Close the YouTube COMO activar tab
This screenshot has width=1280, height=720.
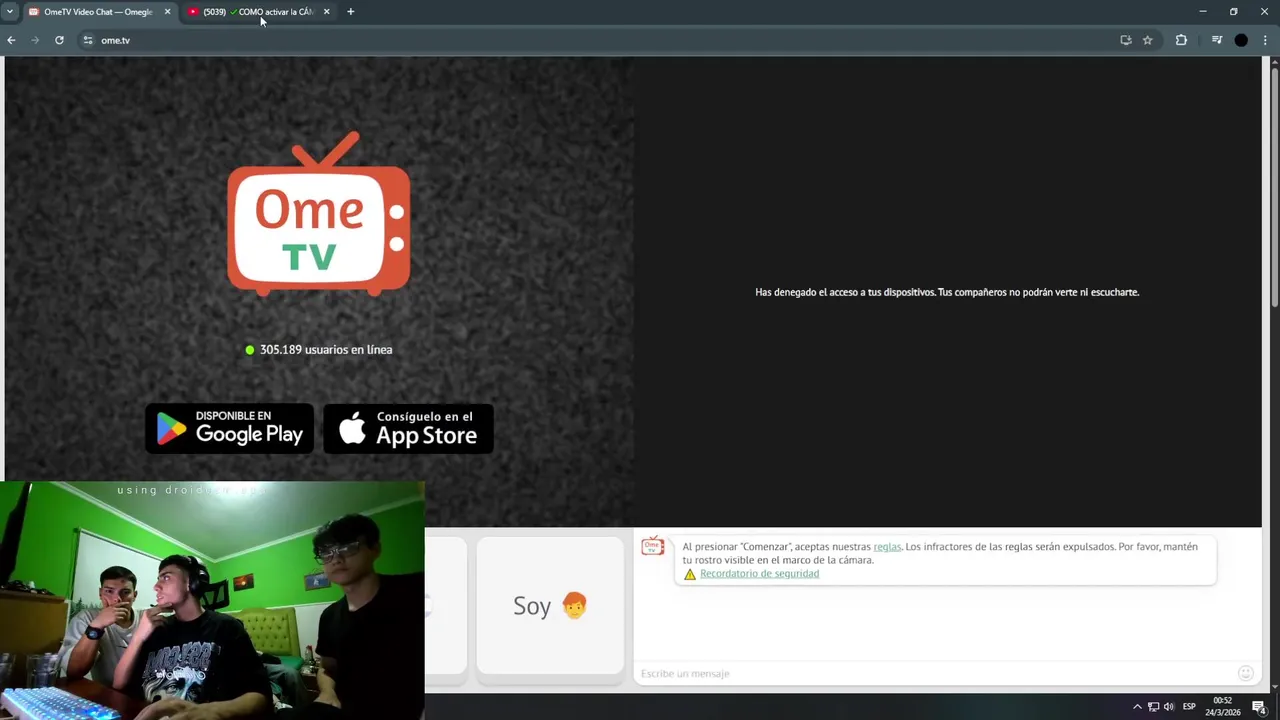[x=326, y=12]
